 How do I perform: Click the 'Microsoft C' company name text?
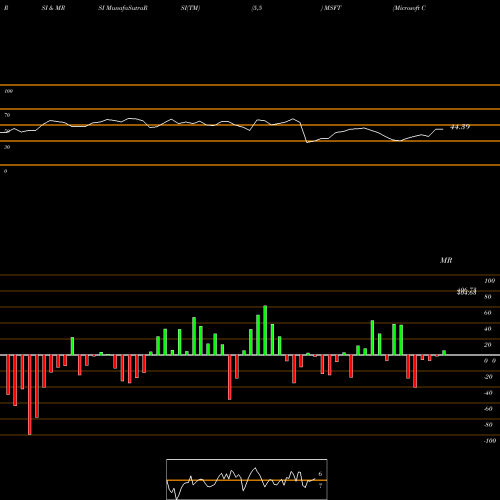409,8
